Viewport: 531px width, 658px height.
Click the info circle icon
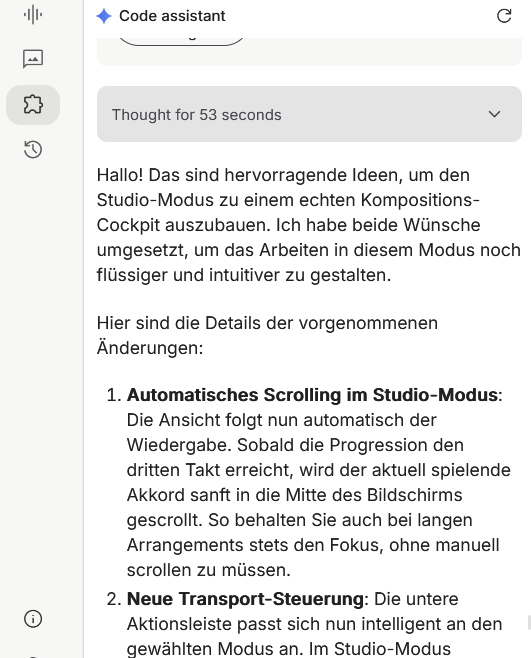click(33, 619)
